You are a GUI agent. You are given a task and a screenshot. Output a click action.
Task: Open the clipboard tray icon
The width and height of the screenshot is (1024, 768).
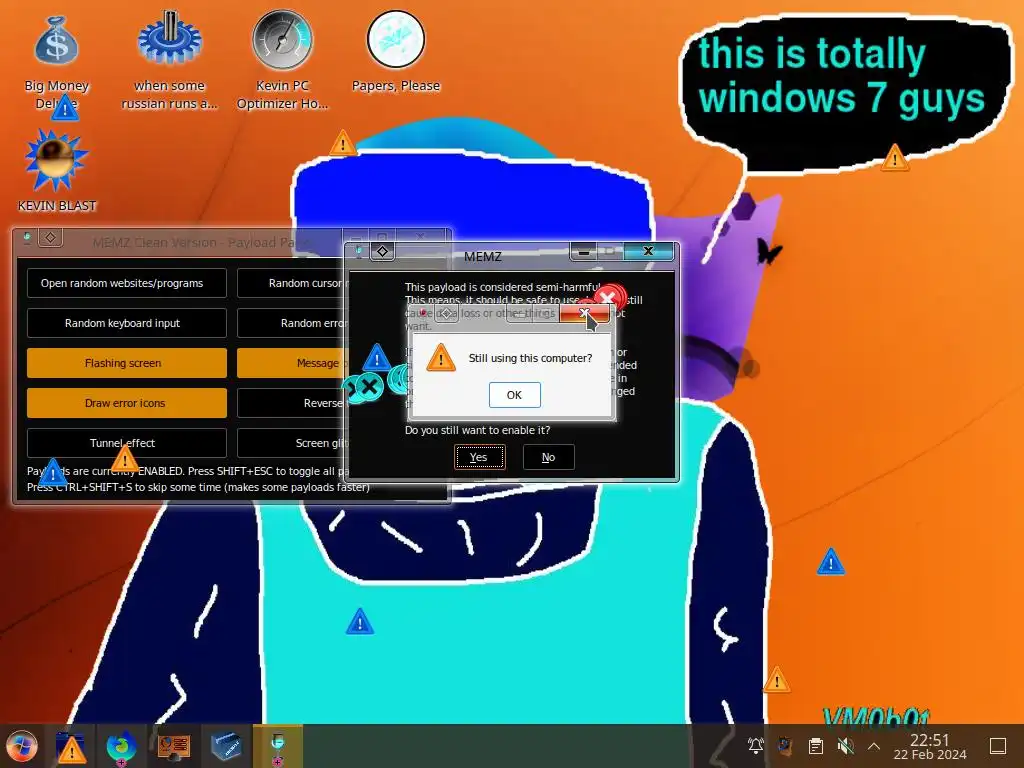click(816, 745)
